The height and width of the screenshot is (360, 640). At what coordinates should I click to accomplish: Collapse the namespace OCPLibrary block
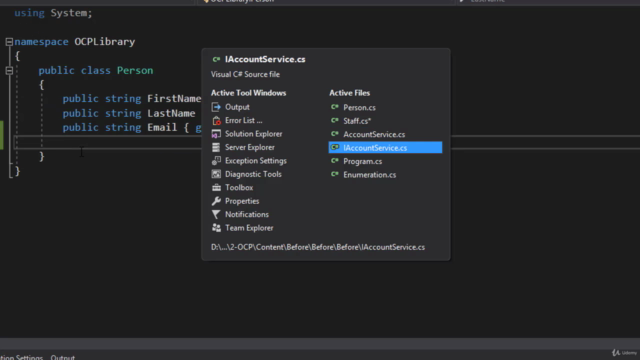[x=9, y=42]
